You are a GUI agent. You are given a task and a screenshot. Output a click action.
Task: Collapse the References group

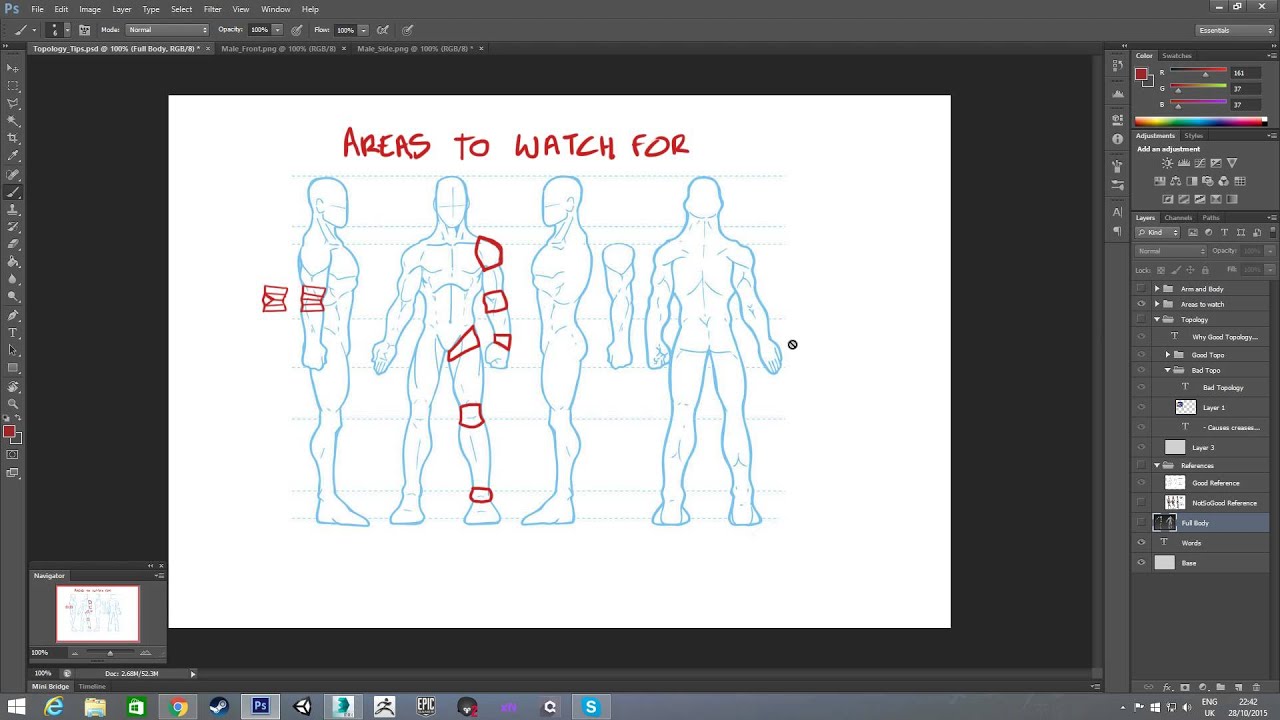1157,466
